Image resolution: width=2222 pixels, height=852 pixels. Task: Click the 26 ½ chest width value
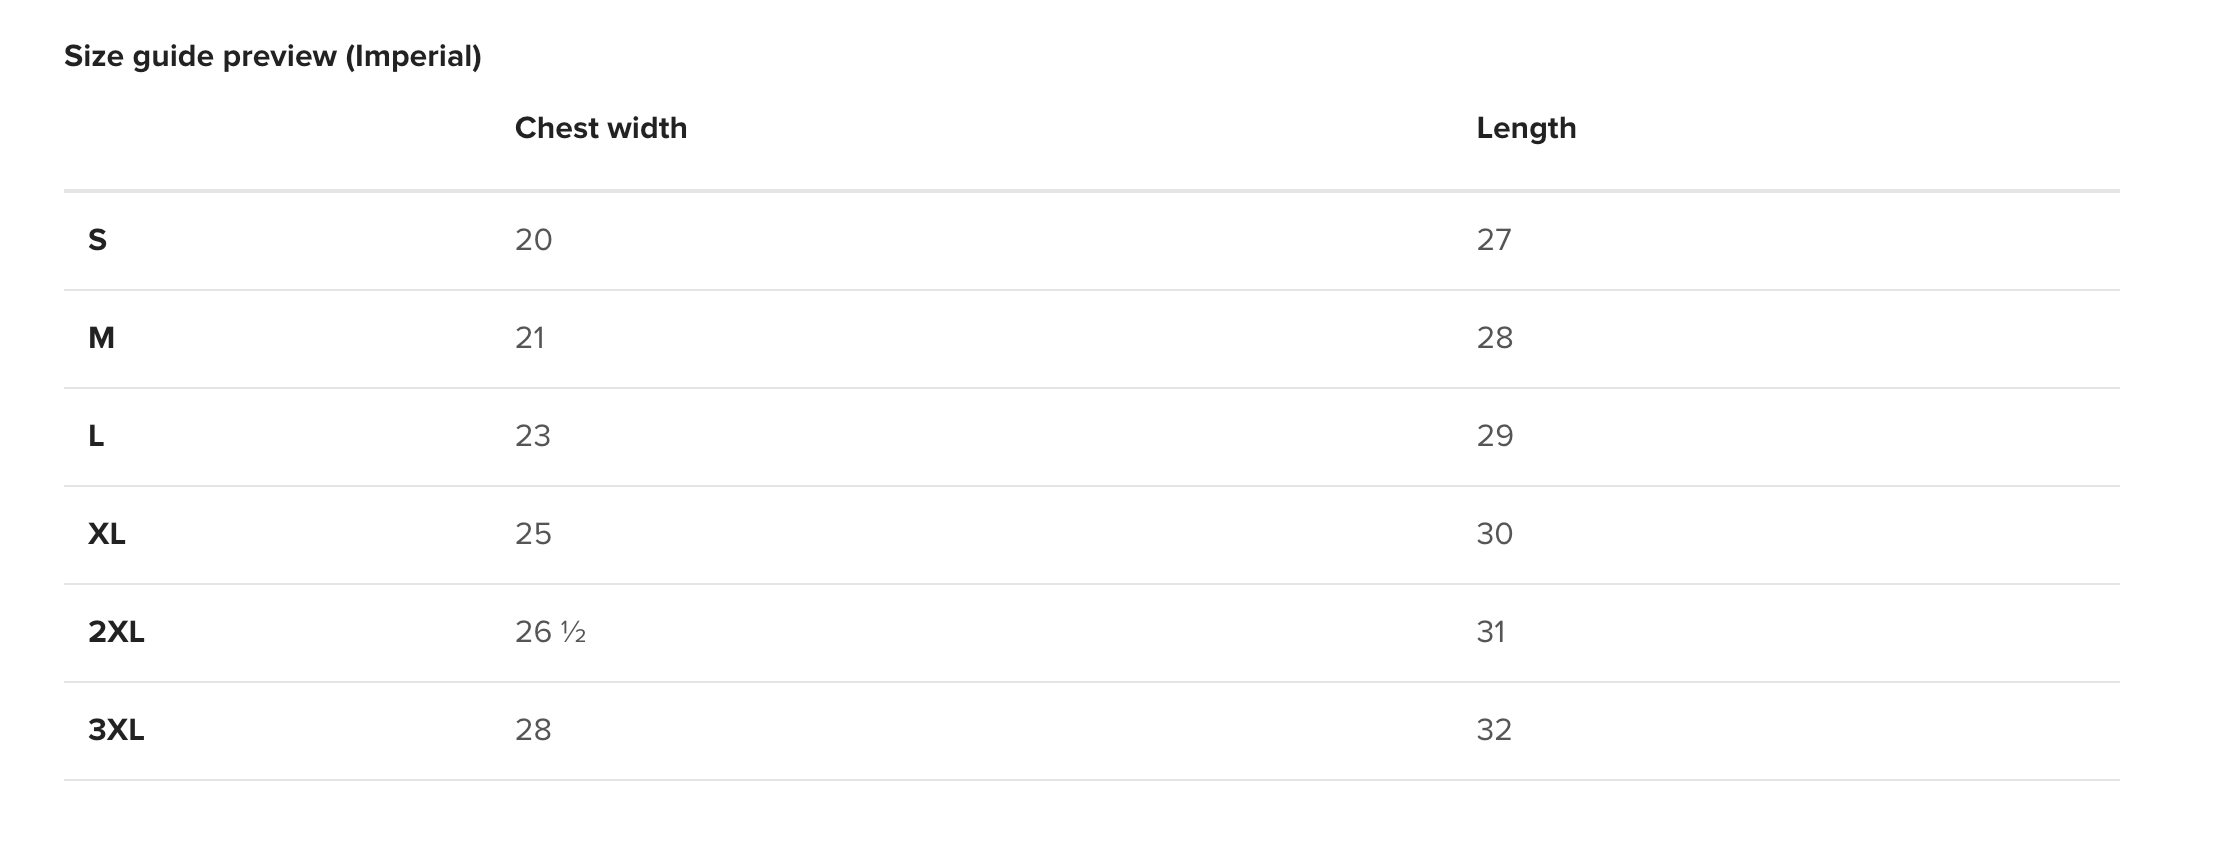click(550, 632)
